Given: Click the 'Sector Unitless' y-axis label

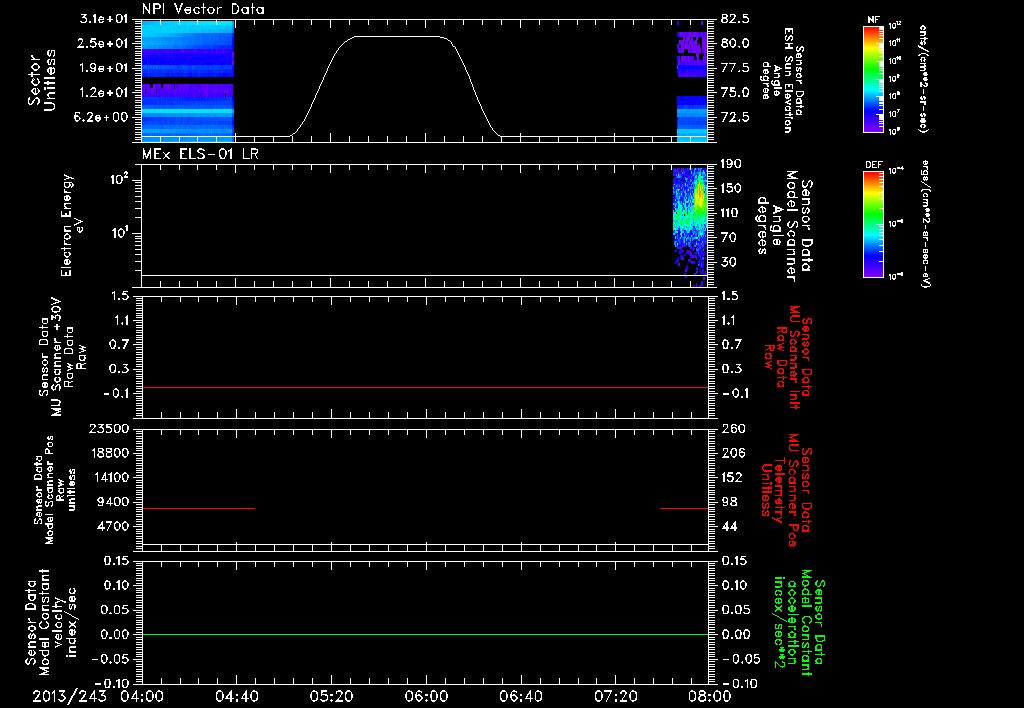Looking at the screenshot, I should pyautogui.click(x=42, y=80).
